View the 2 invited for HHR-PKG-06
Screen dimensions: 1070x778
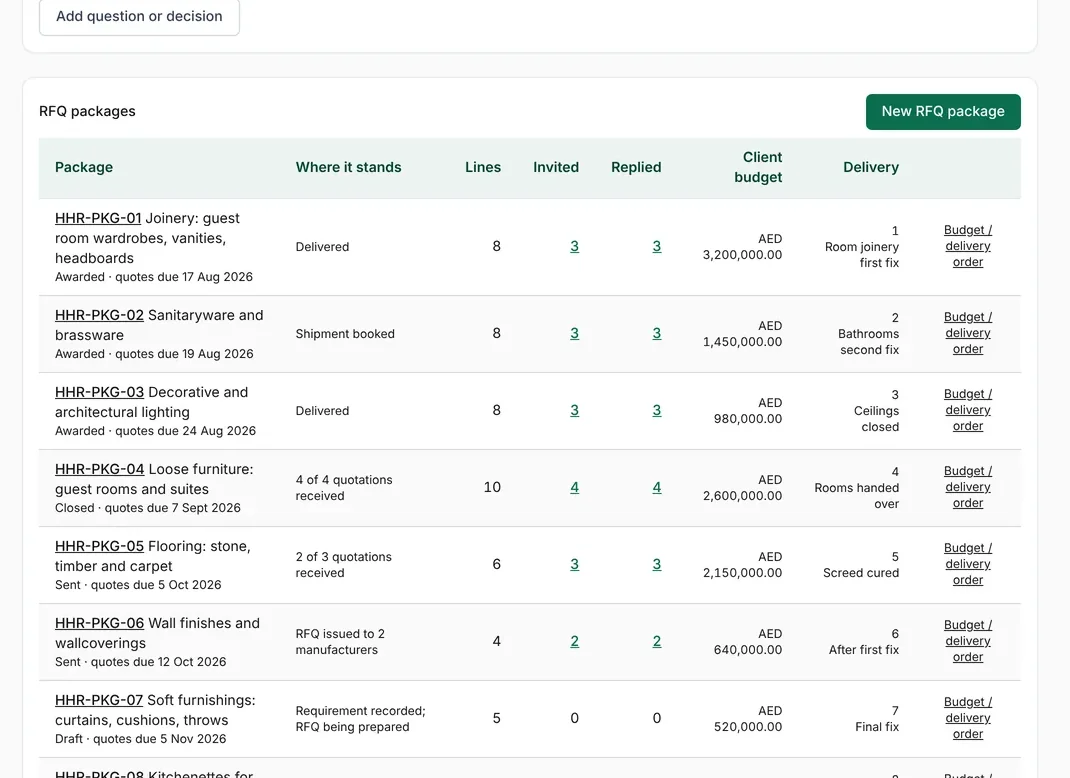tap(575, 642)
